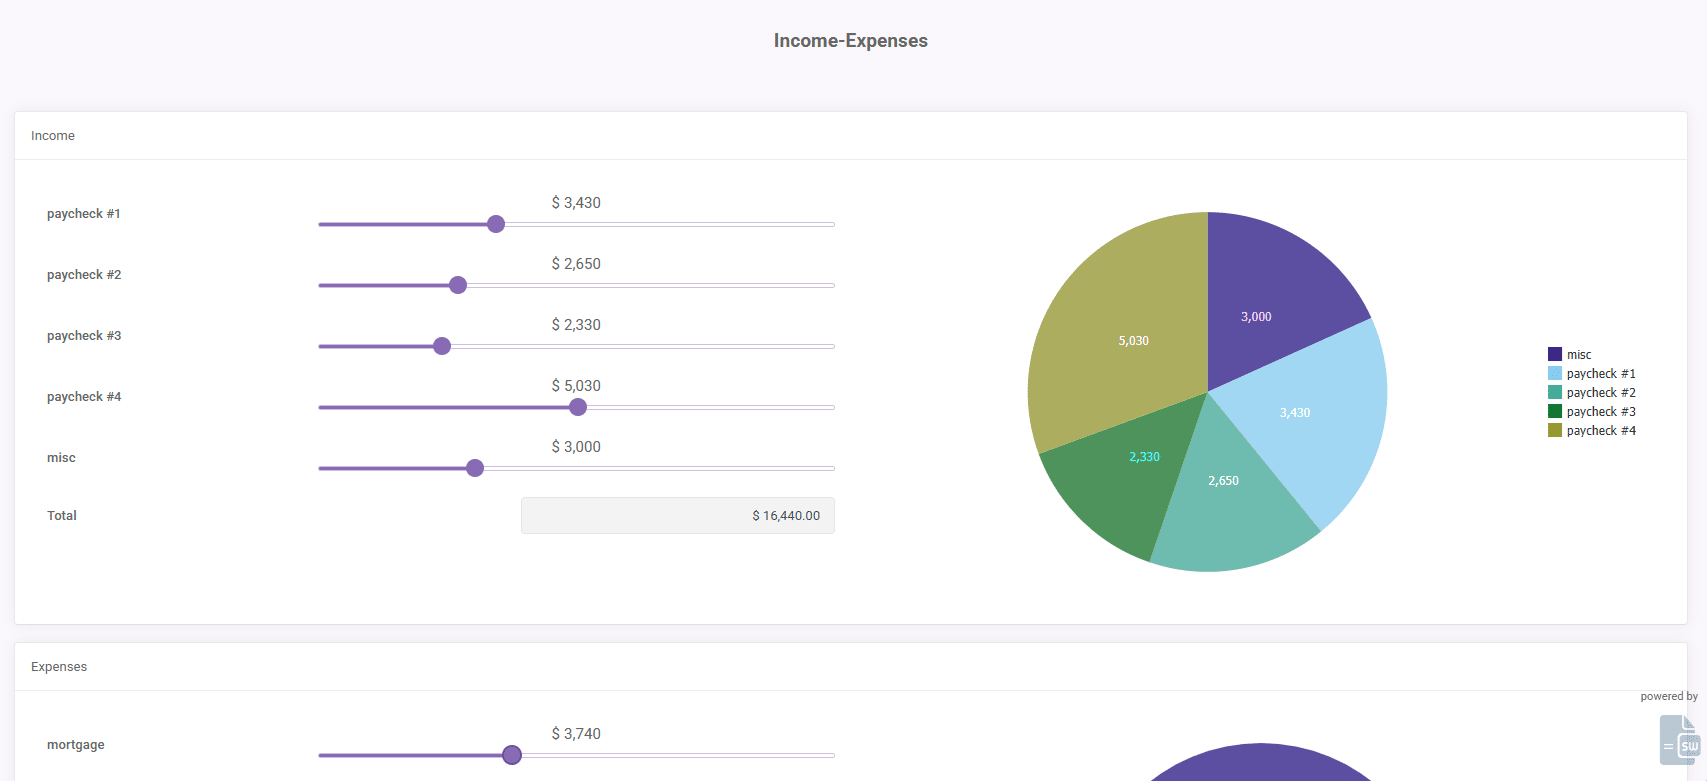
Task: Toggle paycheck #1 legend color swatch
Action: [1555, 373]
